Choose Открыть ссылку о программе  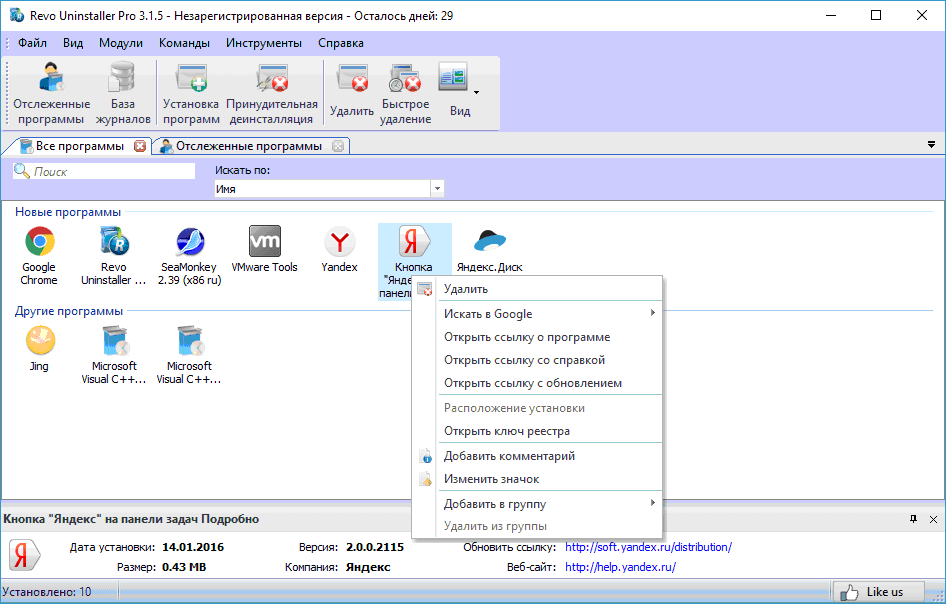tap(537, 337)
